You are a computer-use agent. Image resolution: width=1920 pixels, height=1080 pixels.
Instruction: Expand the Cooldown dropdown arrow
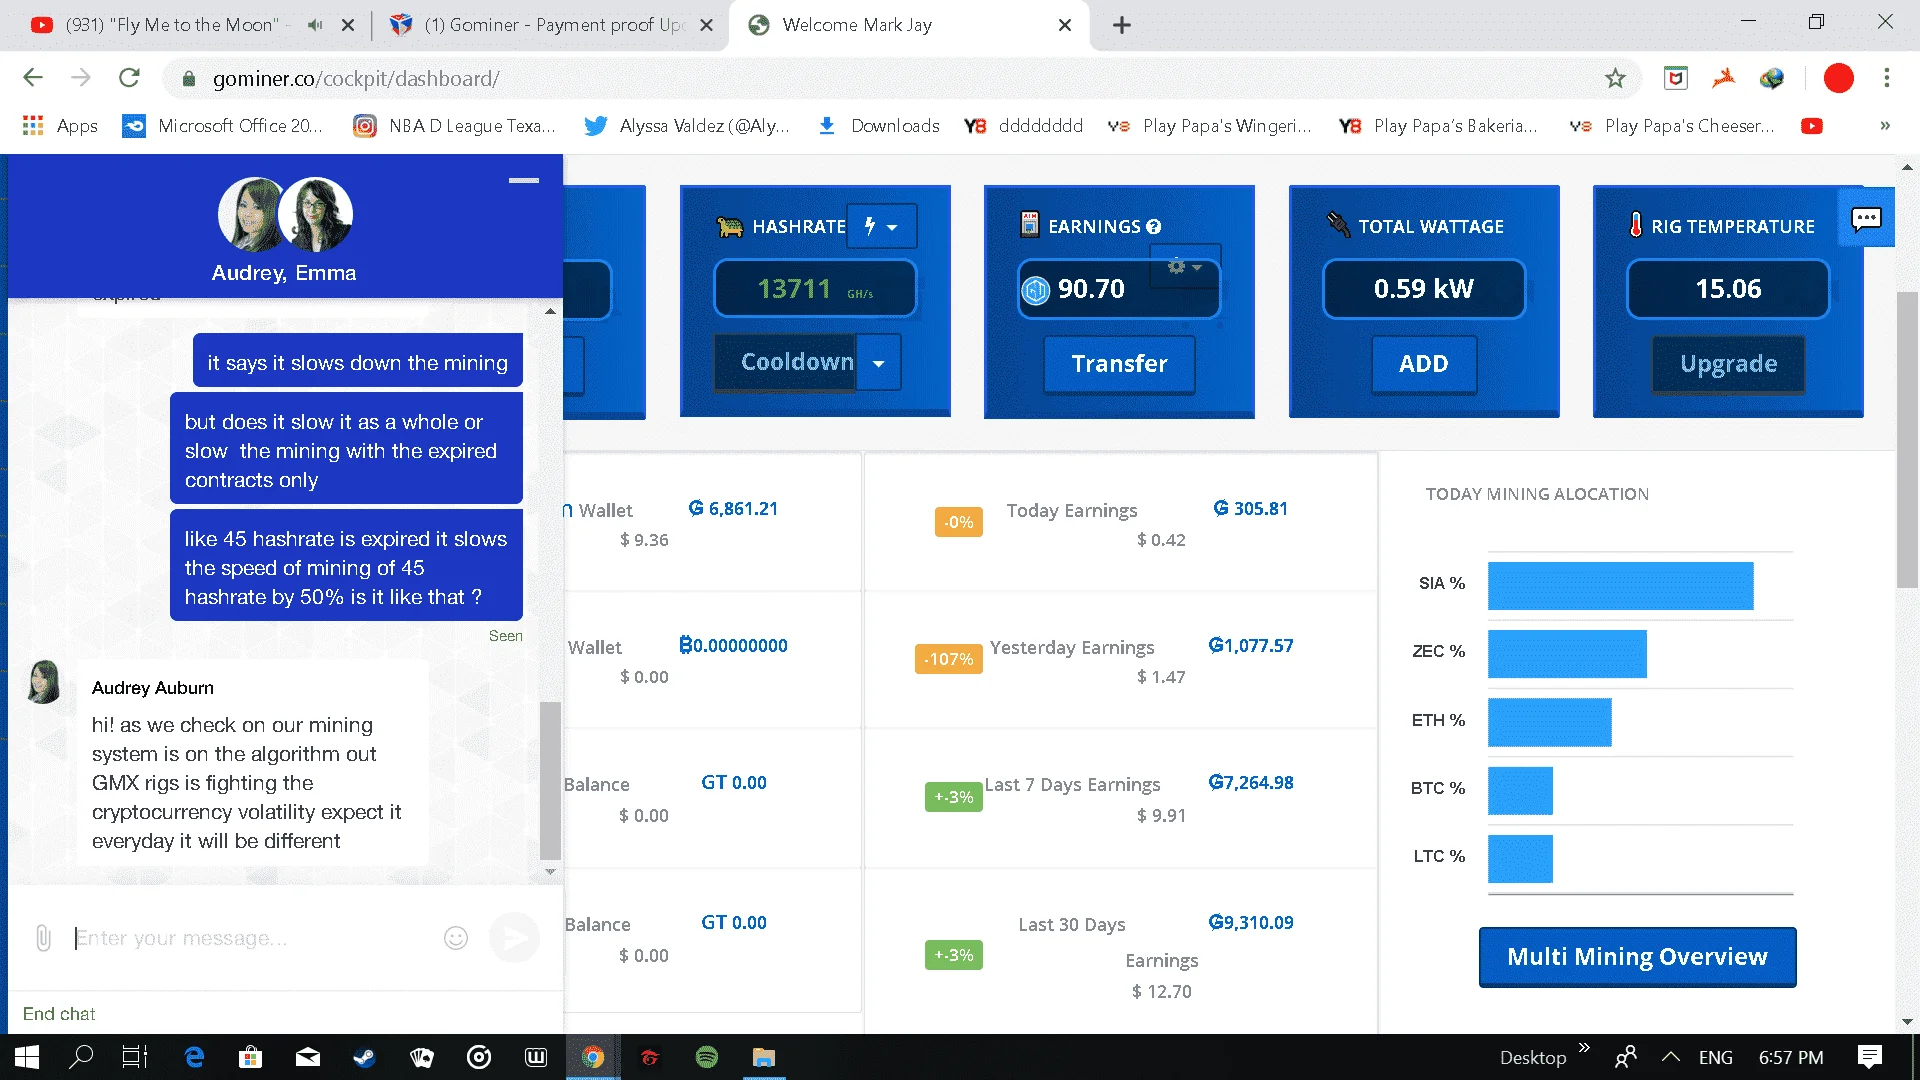879,363
